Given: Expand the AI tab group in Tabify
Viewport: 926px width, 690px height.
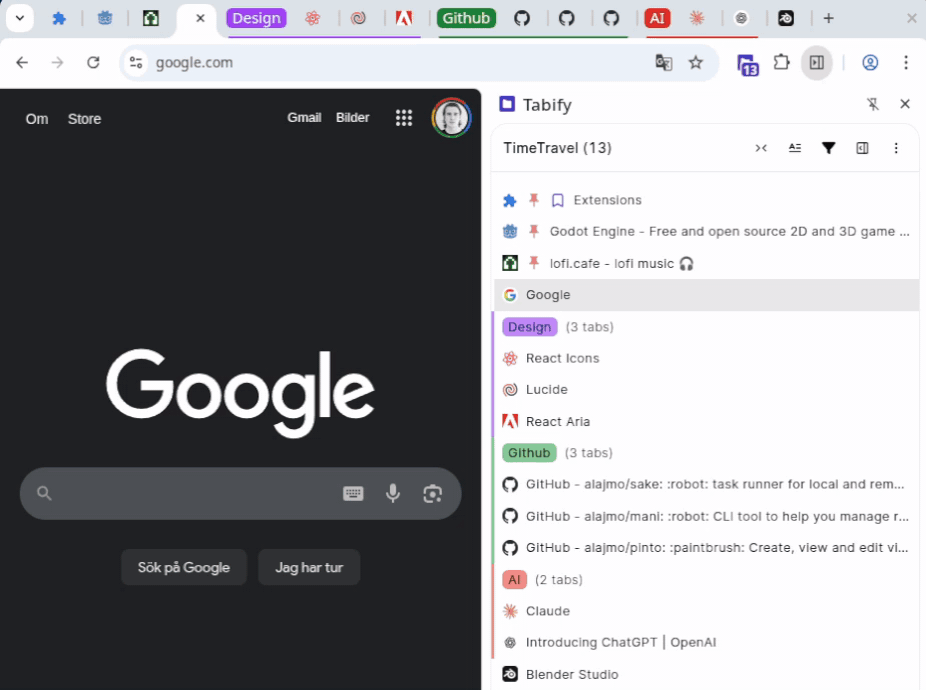Looking at the screenshot, I should 514,579.
